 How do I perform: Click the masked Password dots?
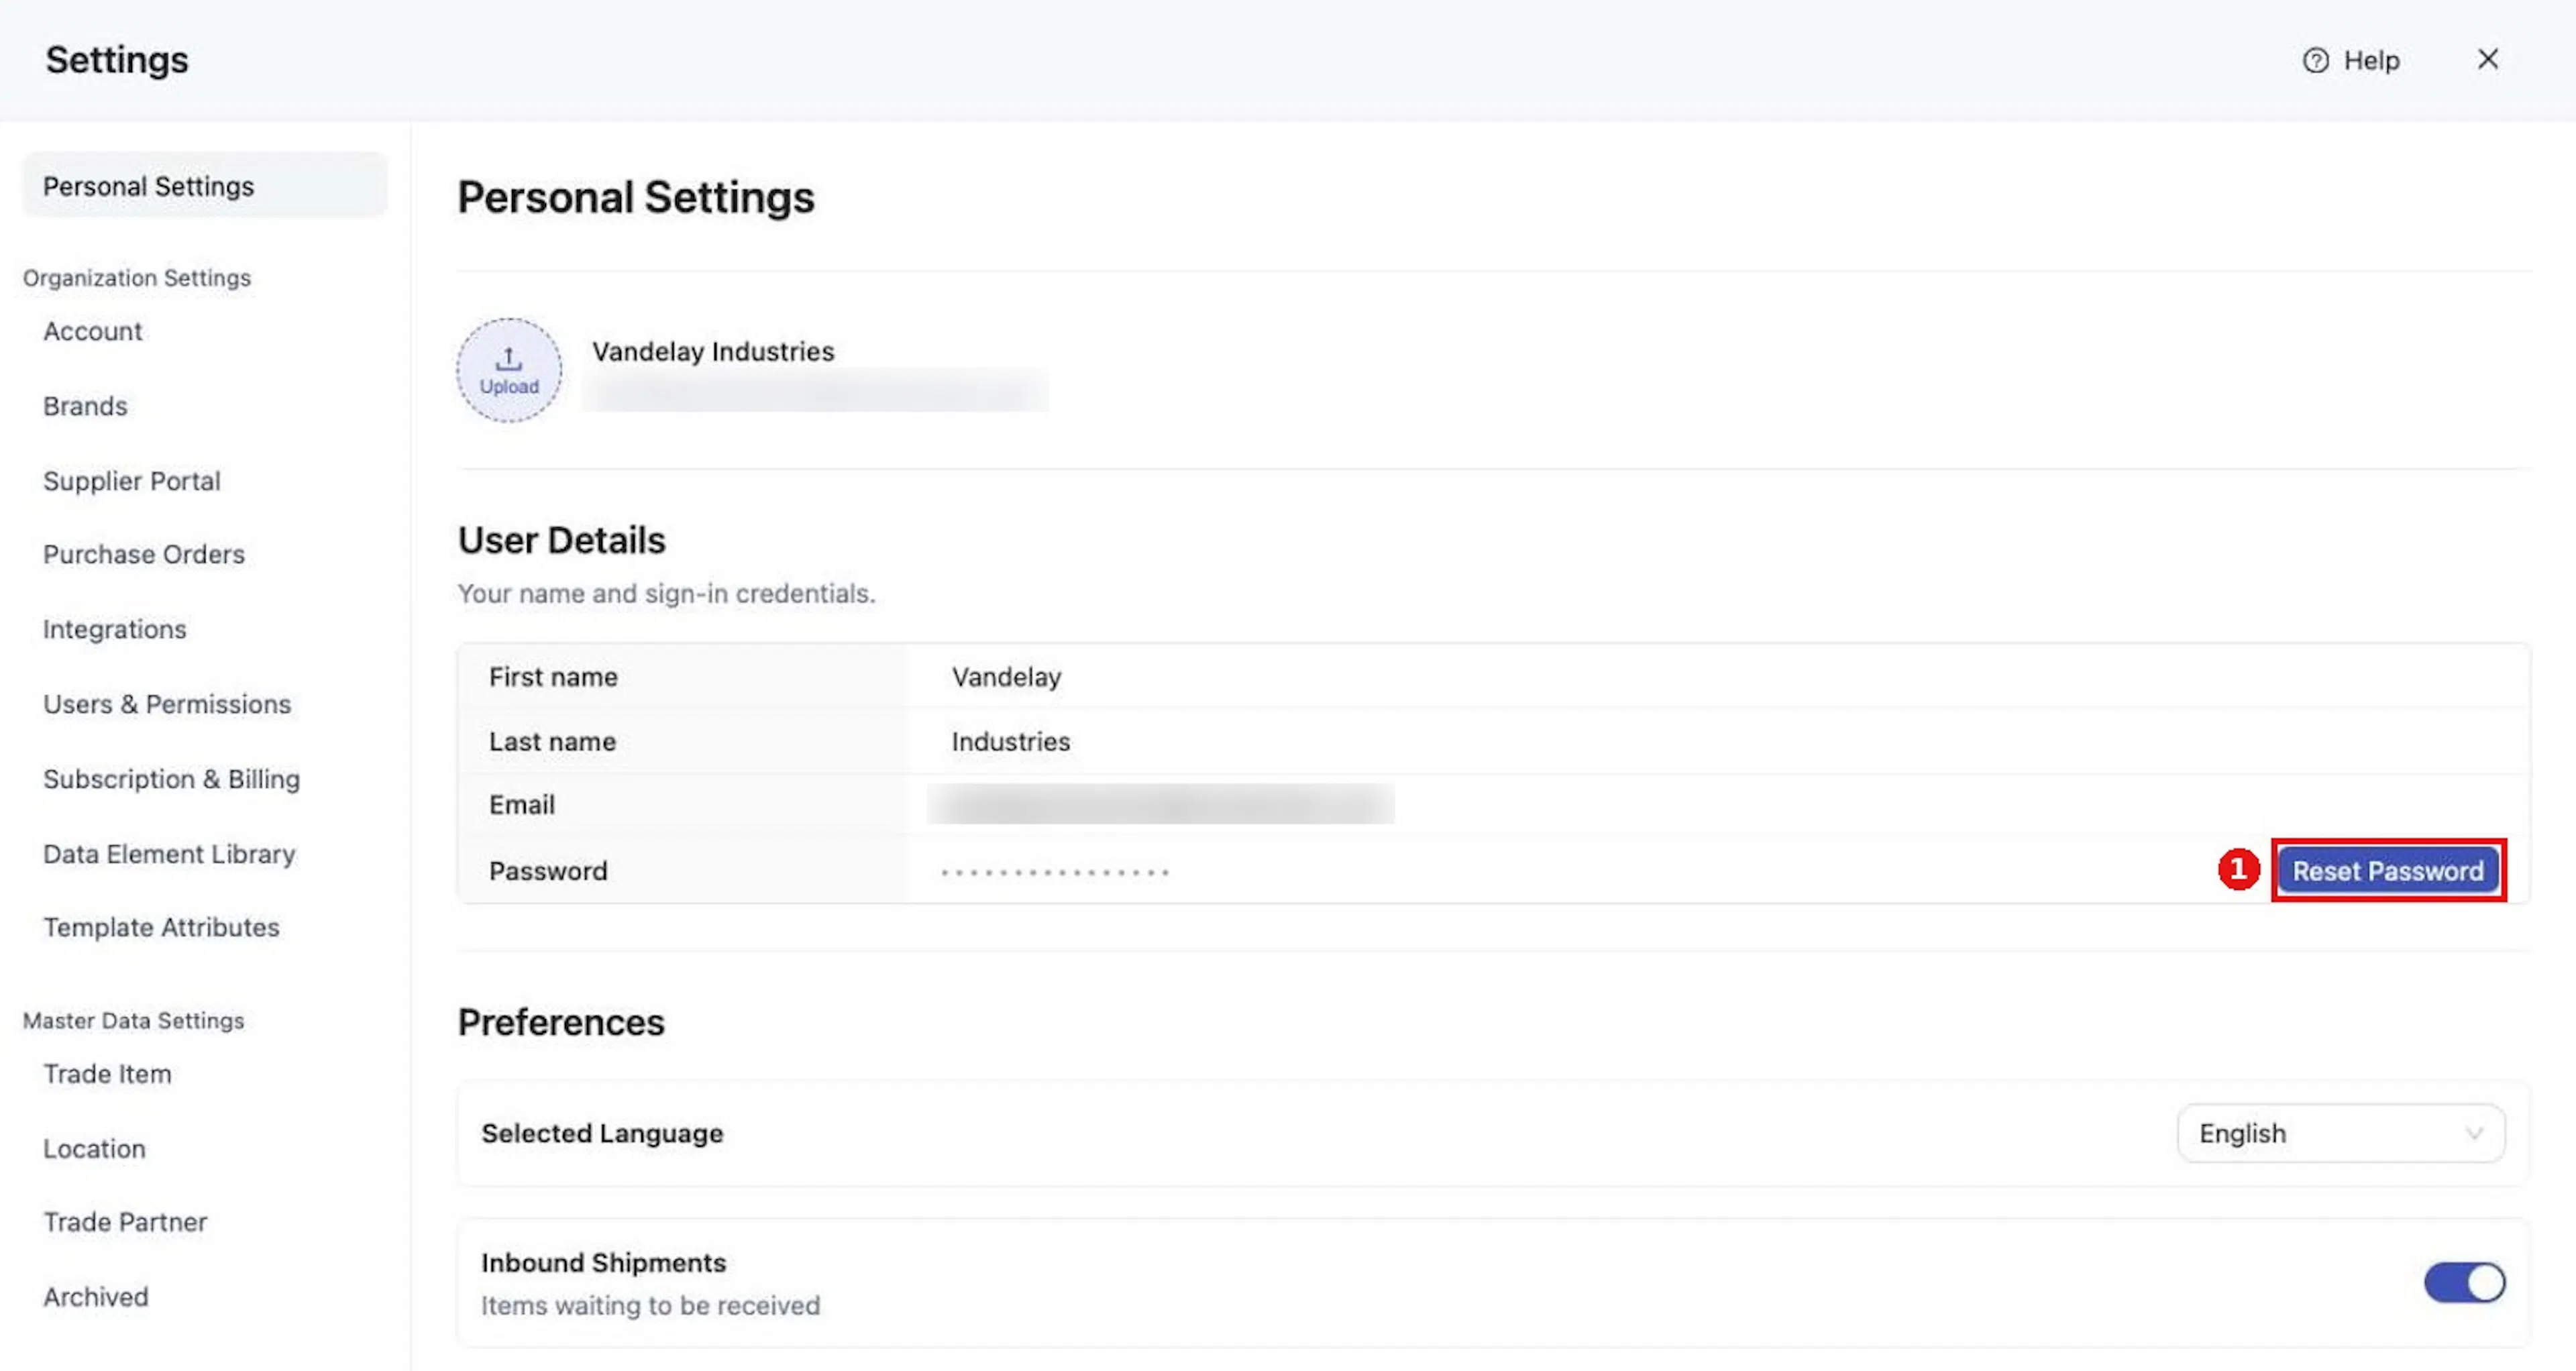[x=1055, y=872]
